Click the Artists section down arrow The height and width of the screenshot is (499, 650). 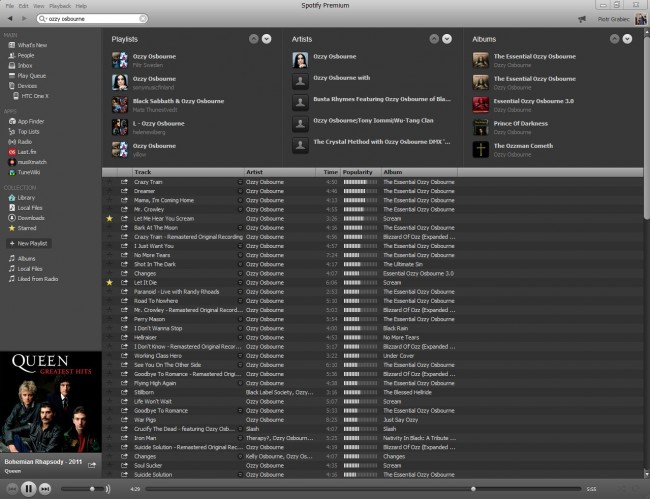447,39
